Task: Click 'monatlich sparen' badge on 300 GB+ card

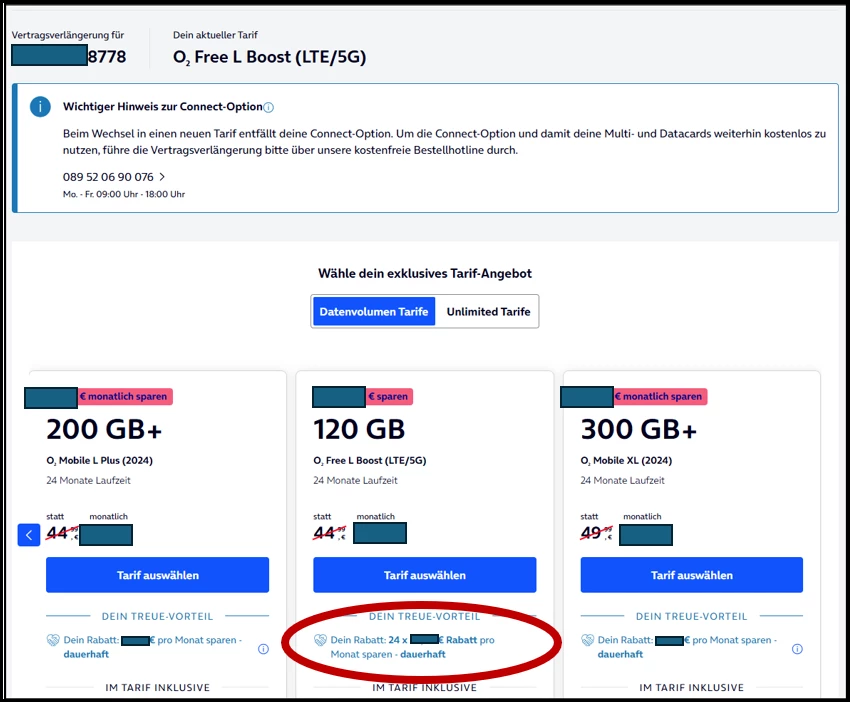Action: (660, 397)
